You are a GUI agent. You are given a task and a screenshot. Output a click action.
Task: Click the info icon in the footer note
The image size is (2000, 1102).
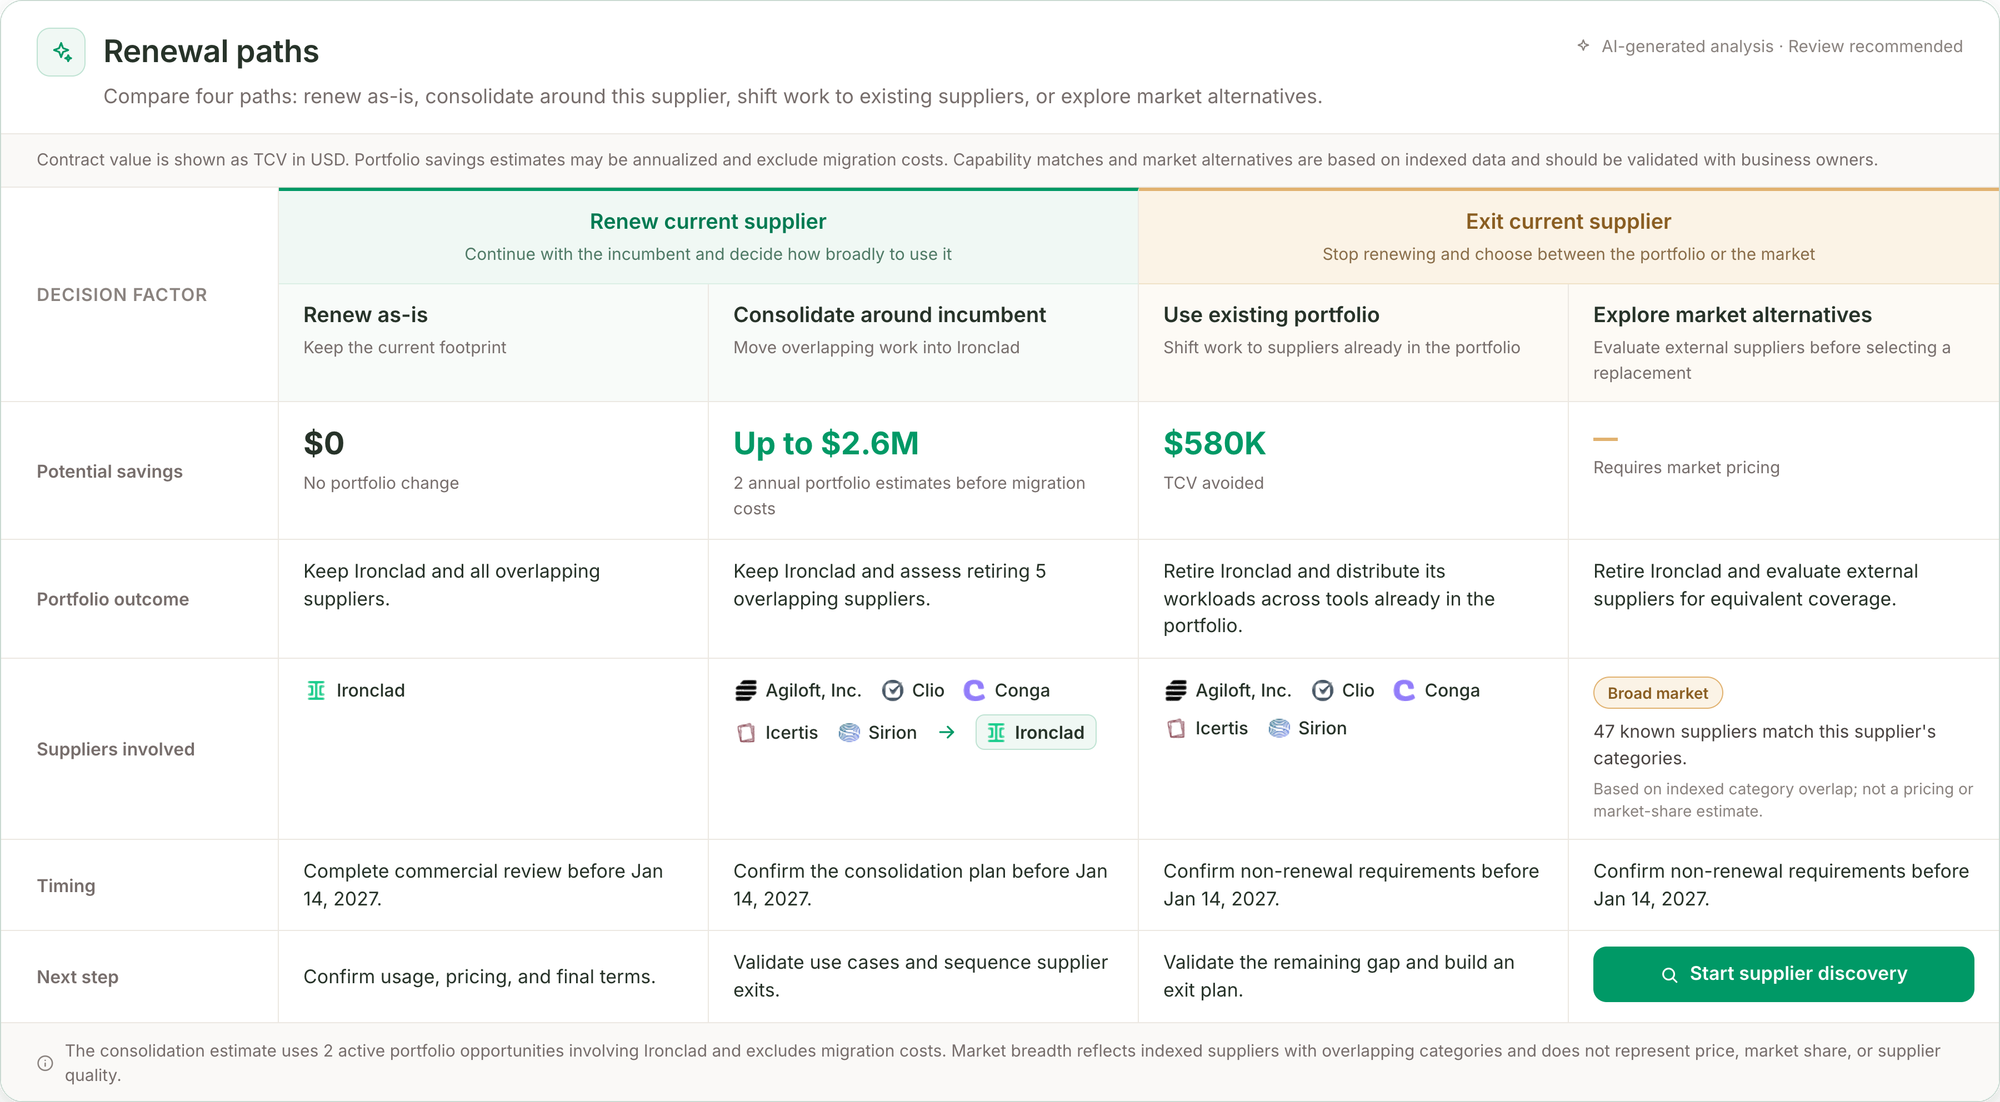[x=45, y=1063]
